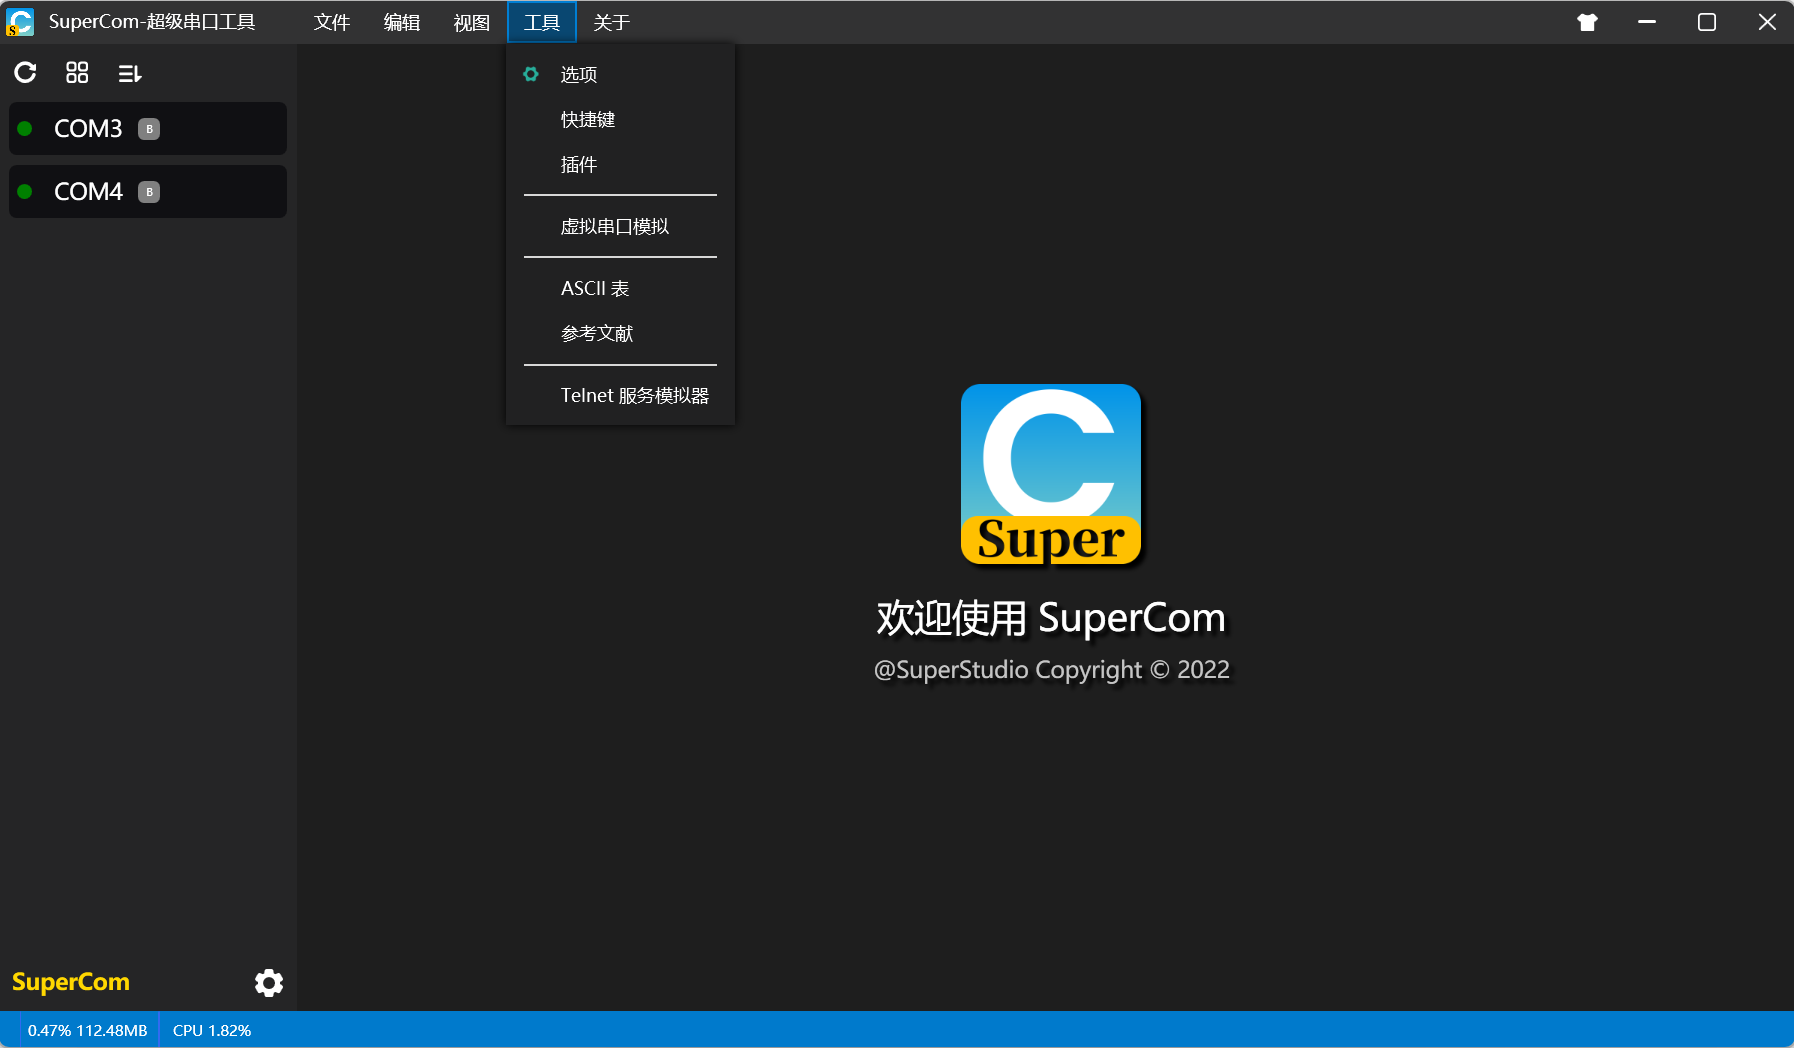Click the 欢迎使用 SuperCom heading
The image size is (1794, 1048).
(x=1051, y=618)
